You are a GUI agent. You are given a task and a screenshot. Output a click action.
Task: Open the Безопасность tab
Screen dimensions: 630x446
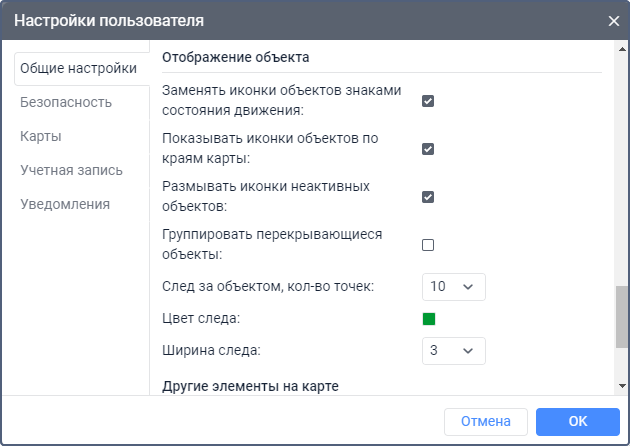(x=66, y=102)
